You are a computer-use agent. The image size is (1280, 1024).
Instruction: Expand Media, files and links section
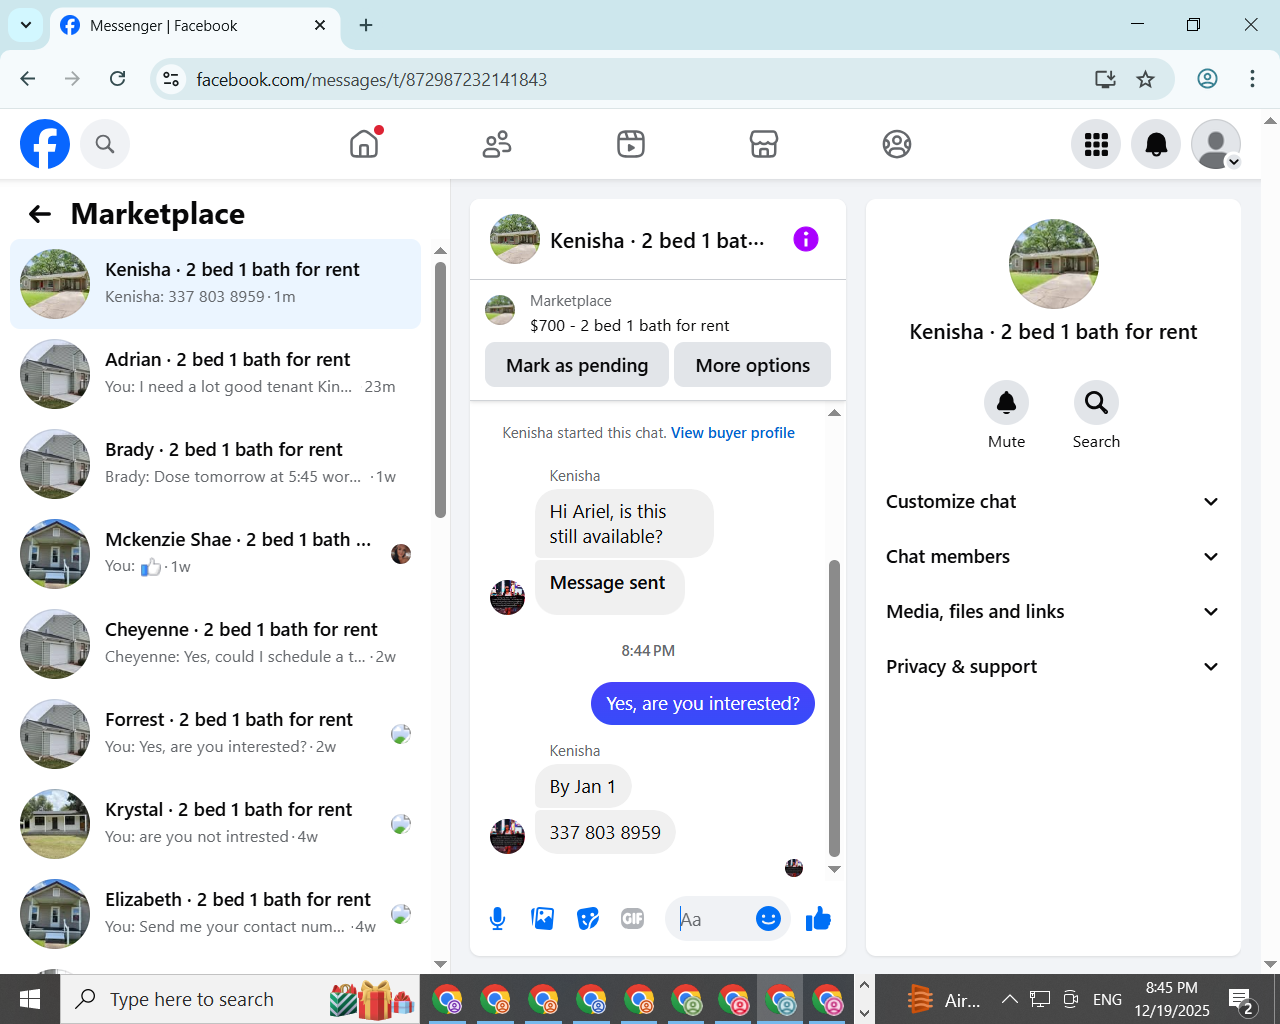pyautogui.click(x=1053, y=612)
